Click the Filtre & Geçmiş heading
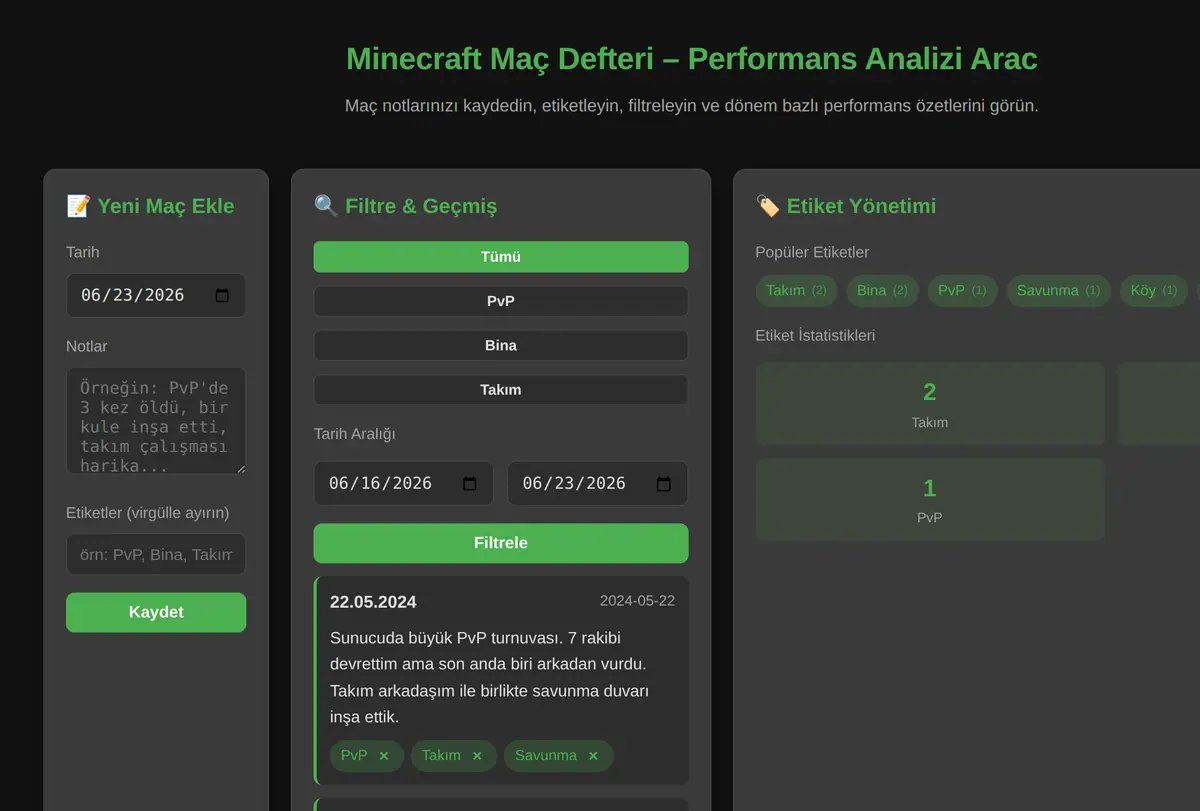The width and height of the screenshot is (1200, 811). coord(405,206)
